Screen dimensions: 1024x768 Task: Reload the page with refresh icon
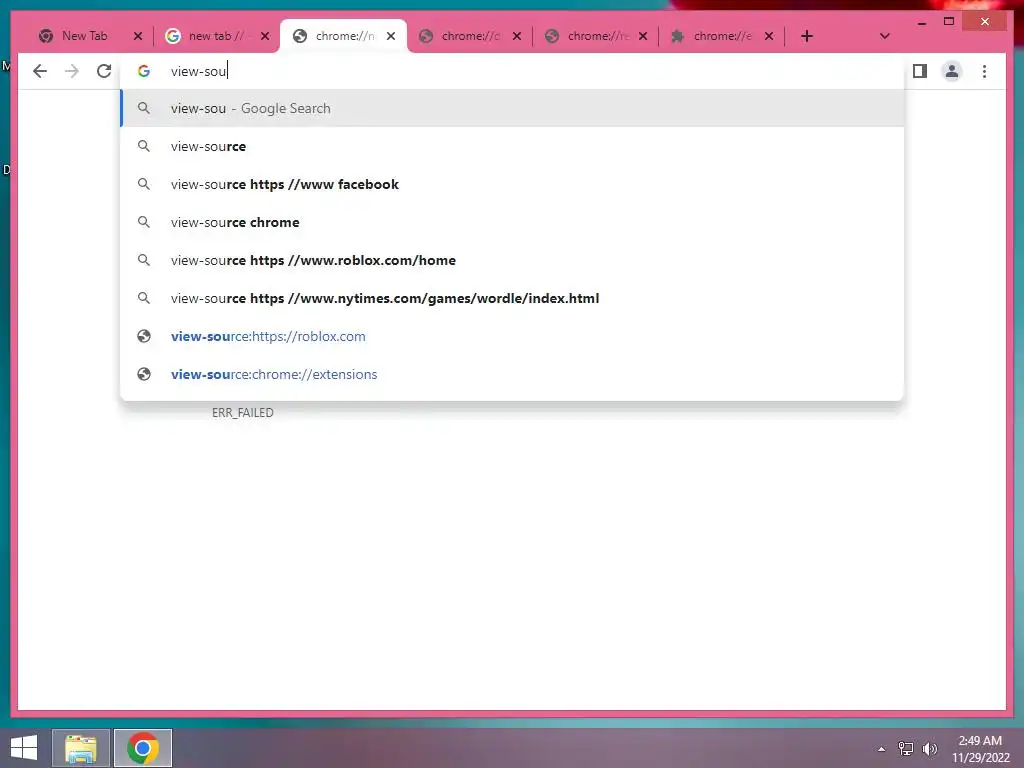[104, 71]
